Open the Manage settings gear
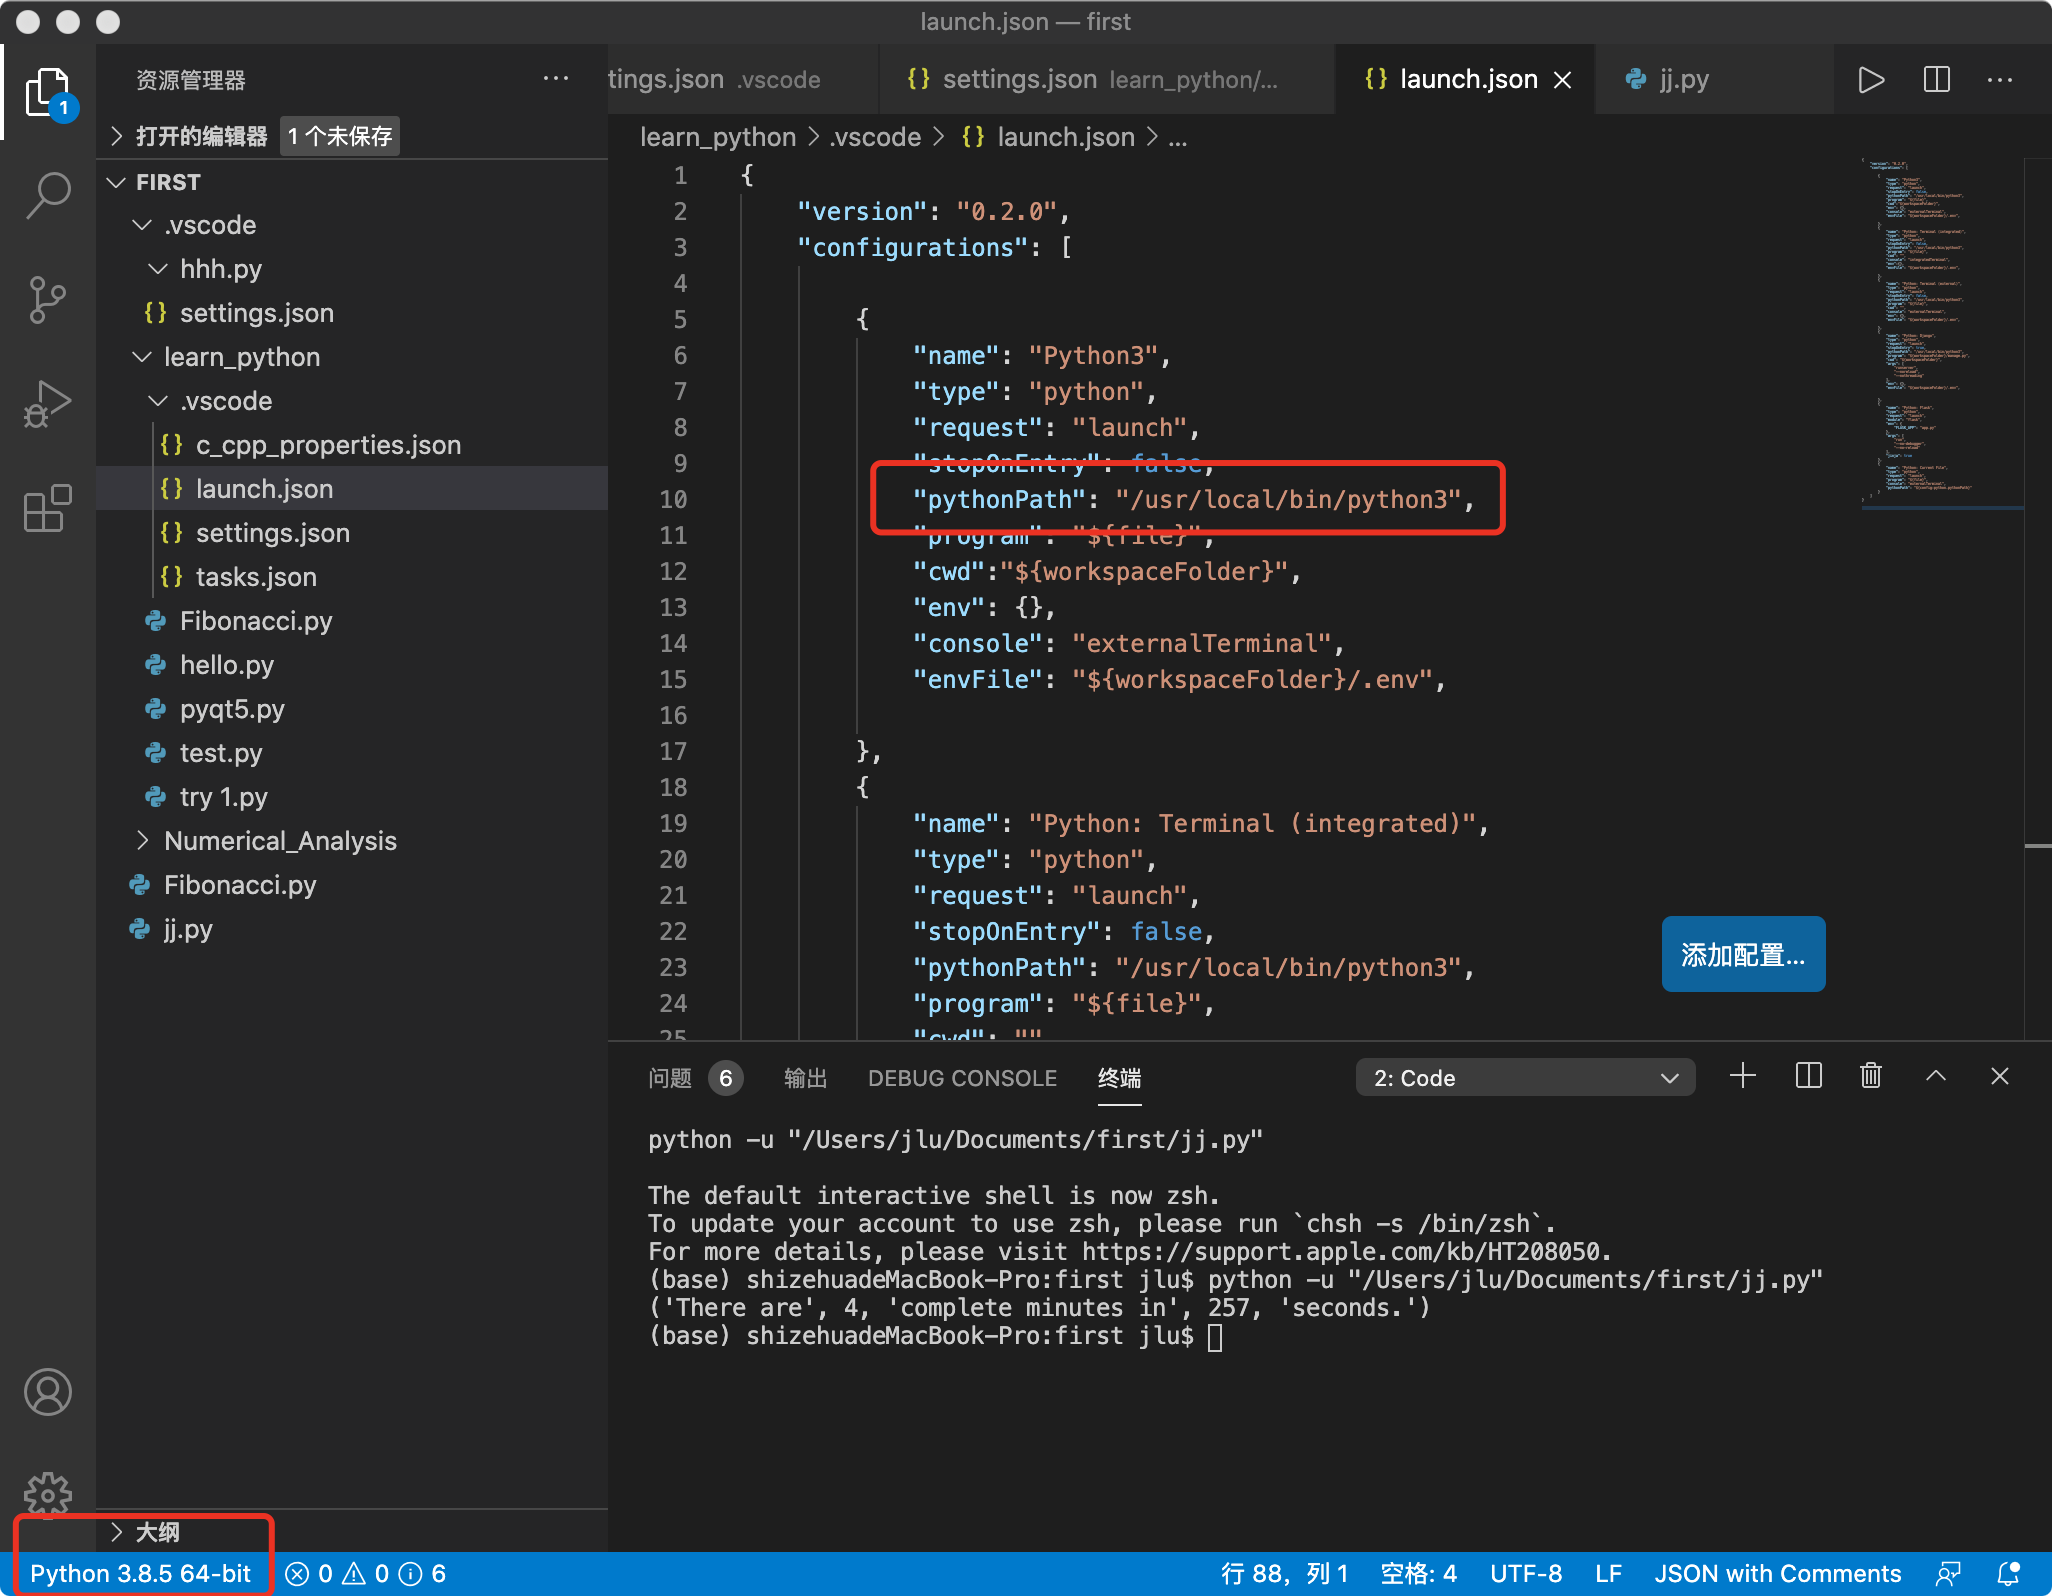2052x1596 pixels. pyautogui.click(x=46, y=1495)
